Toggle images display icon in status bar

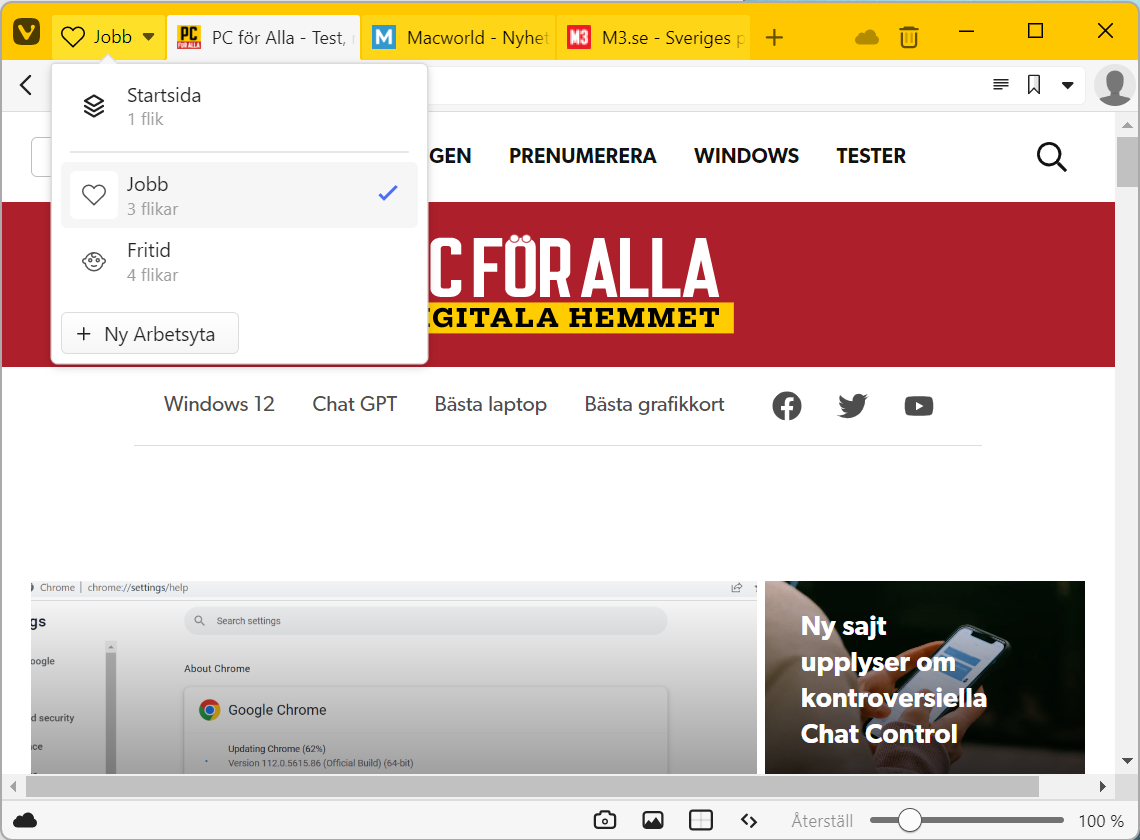653,820
